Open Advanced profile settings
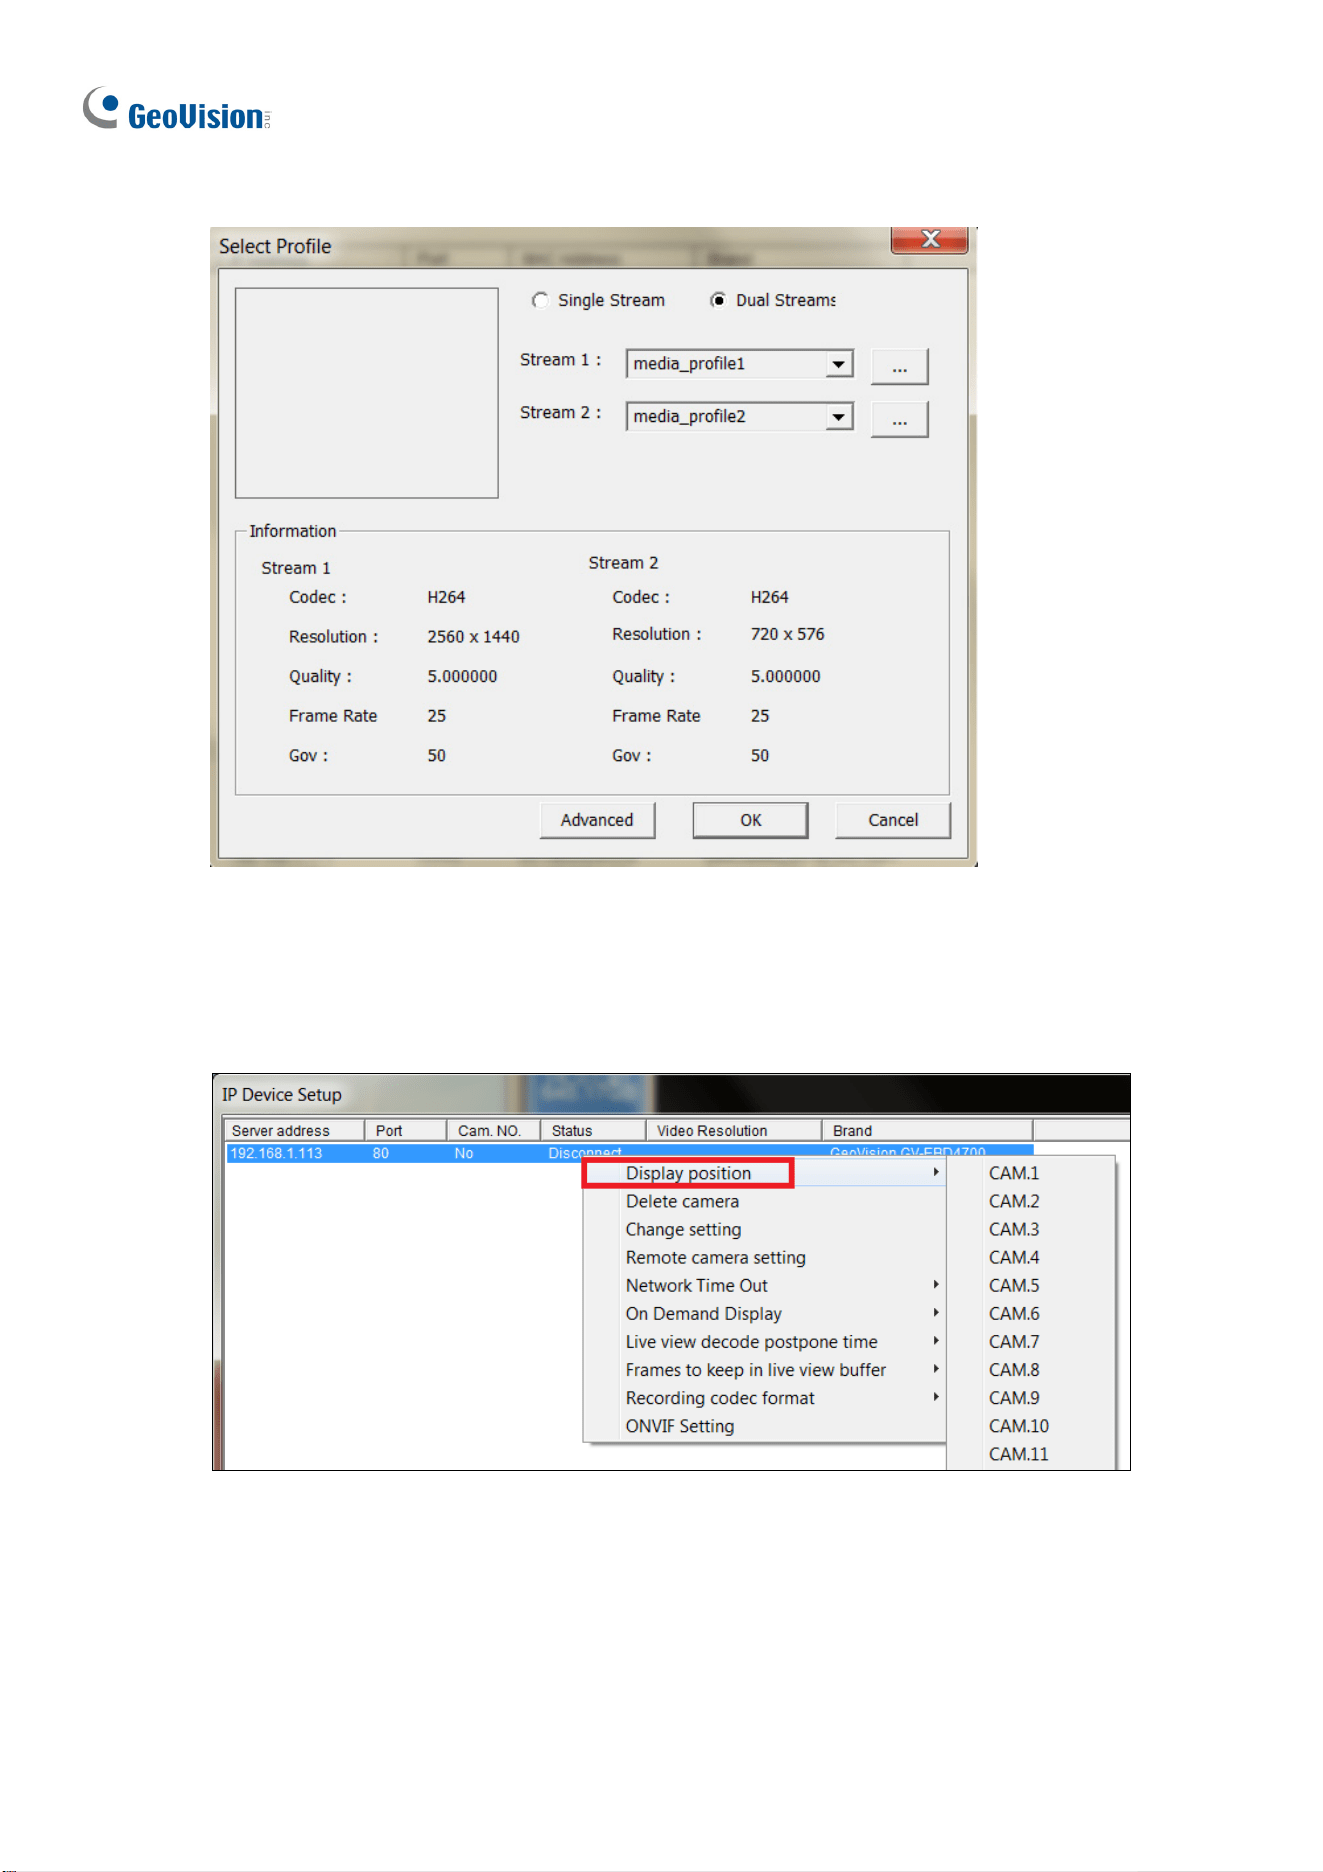1323x1872 pixels. [x=597, y=820]
